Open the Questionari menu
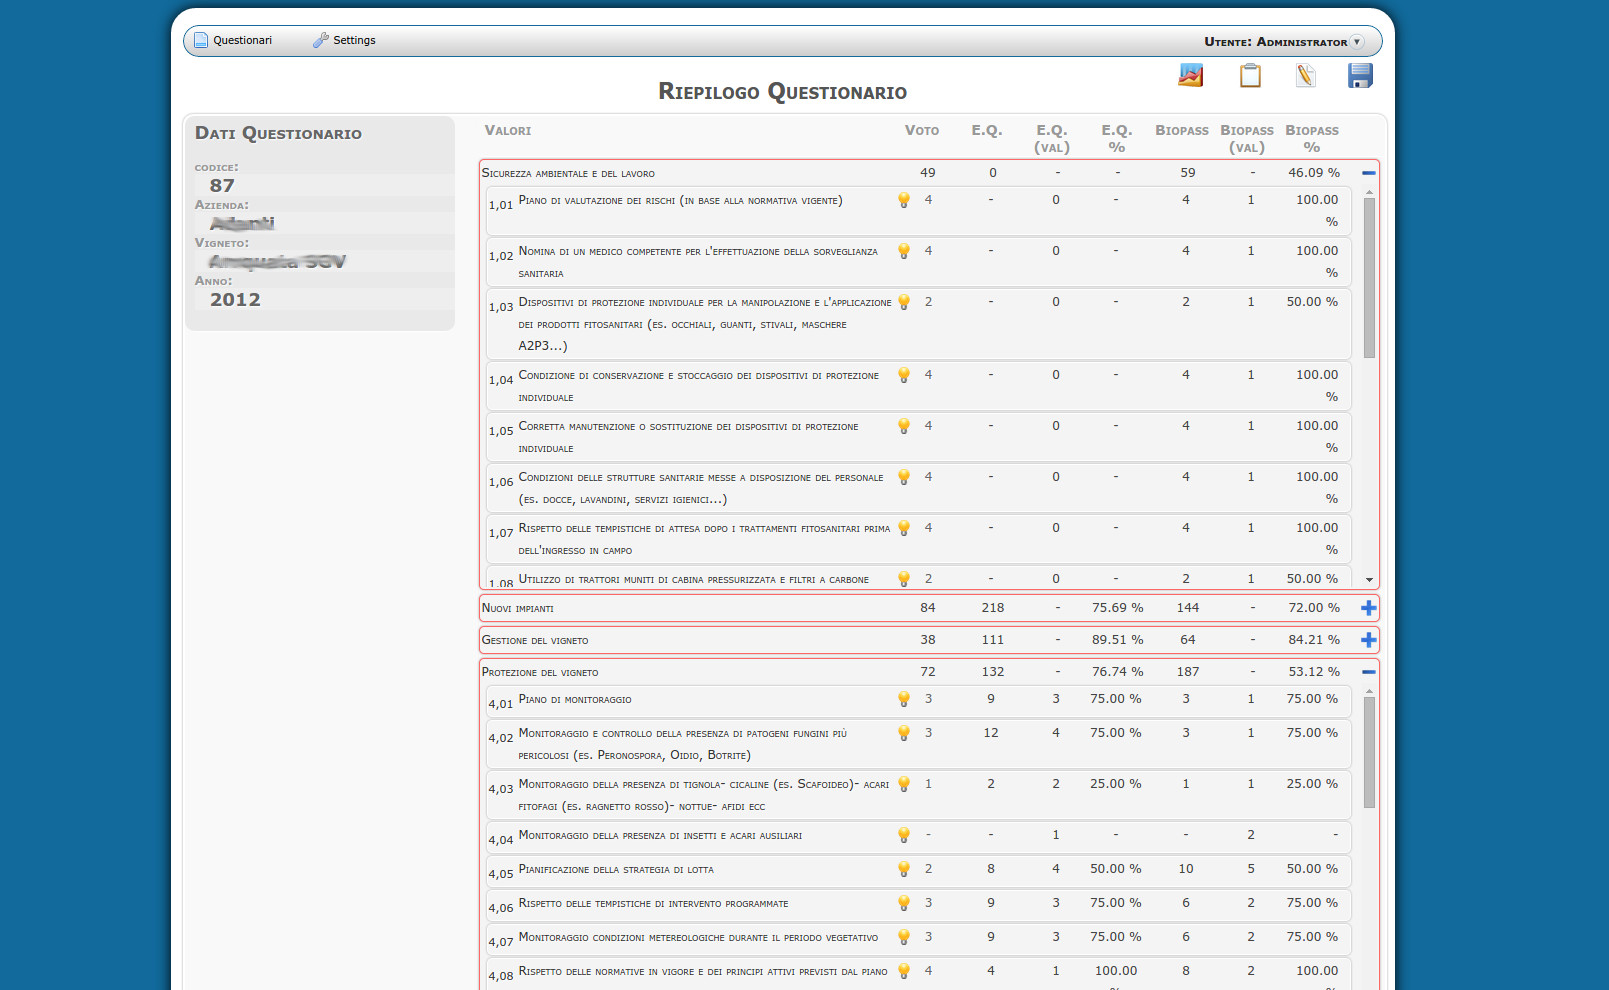The height and width of the screenshot is (990, 1609). 233,41
